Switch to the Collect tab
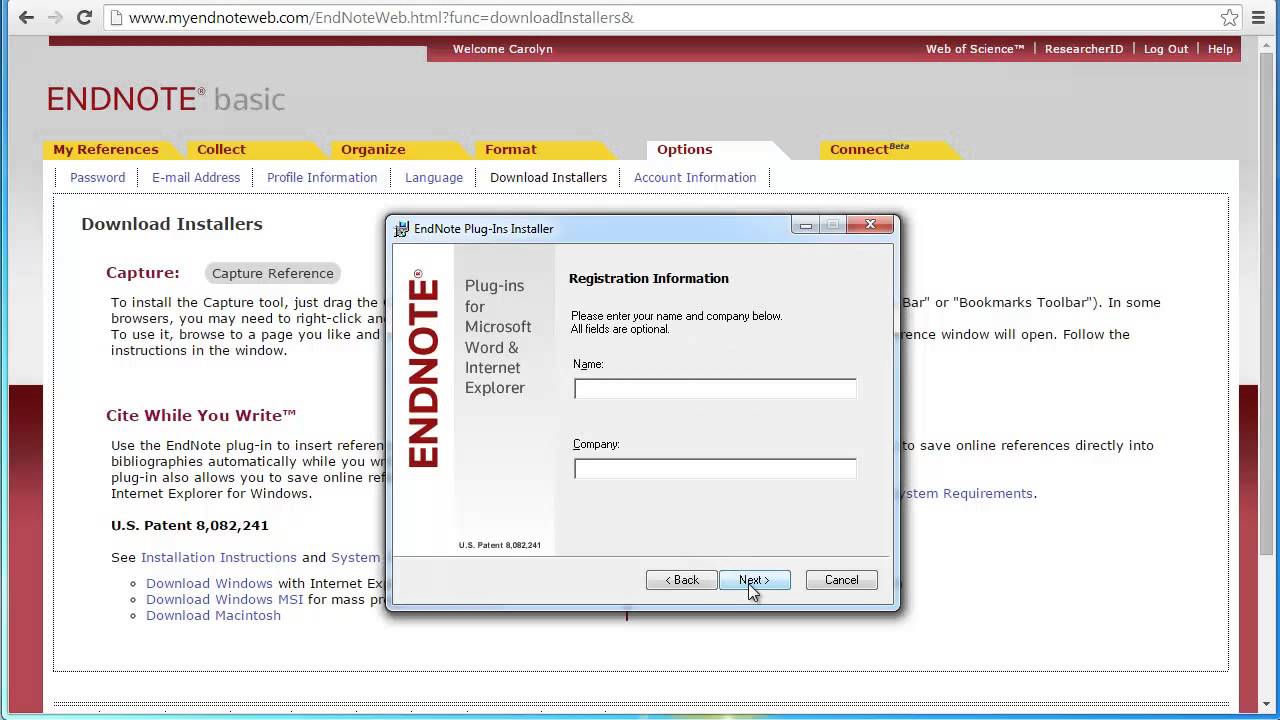1280x720 pixels. [x=221, y=149]
